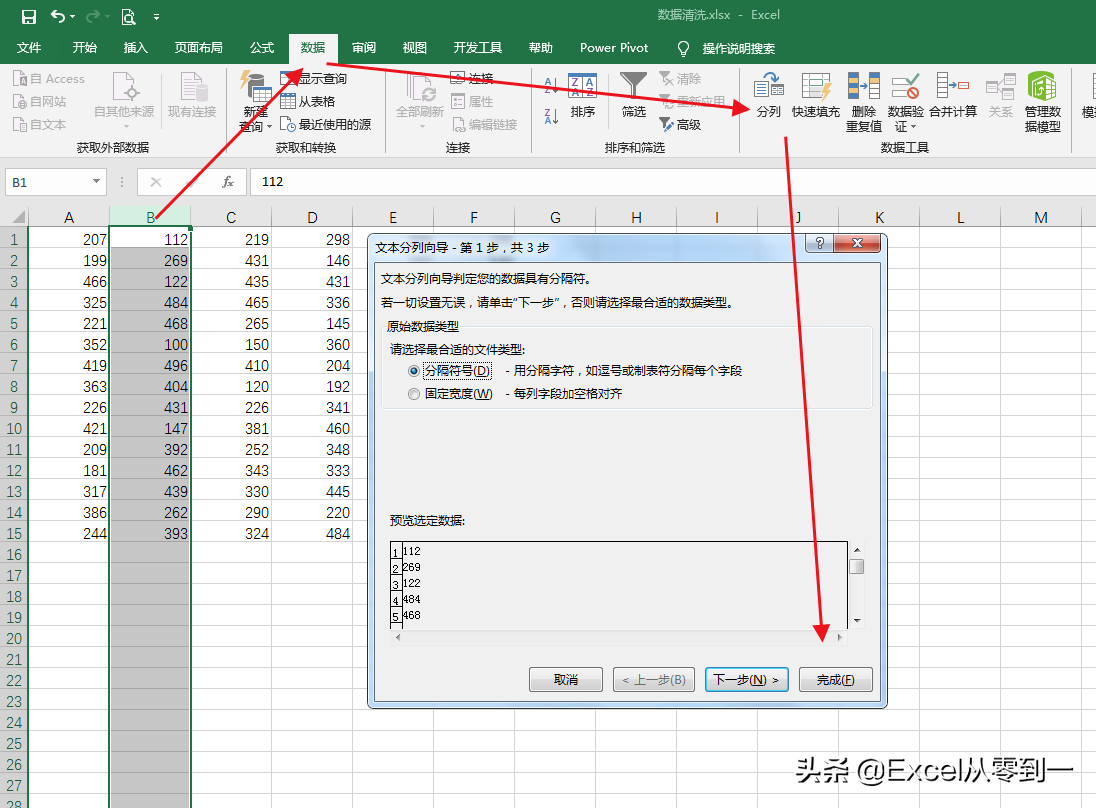Open the Power Pivot tab
The height and width of the screenshot is (808, 1096).
[x=614, y=48]
